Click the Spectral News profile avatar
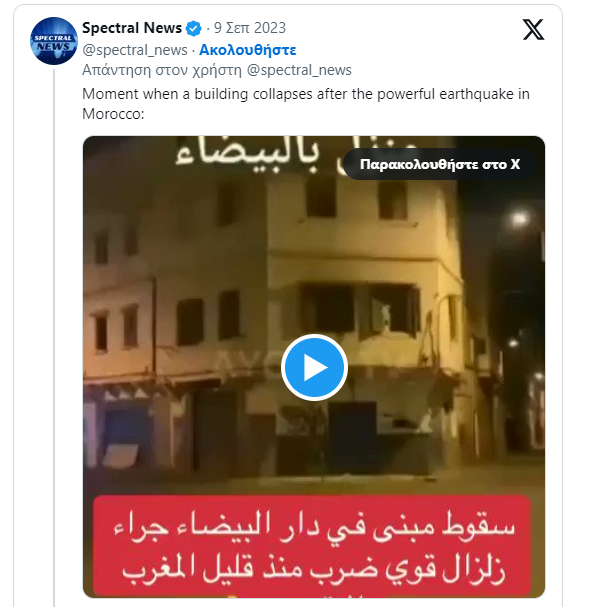604x607 pixels. tap(54, 41)
